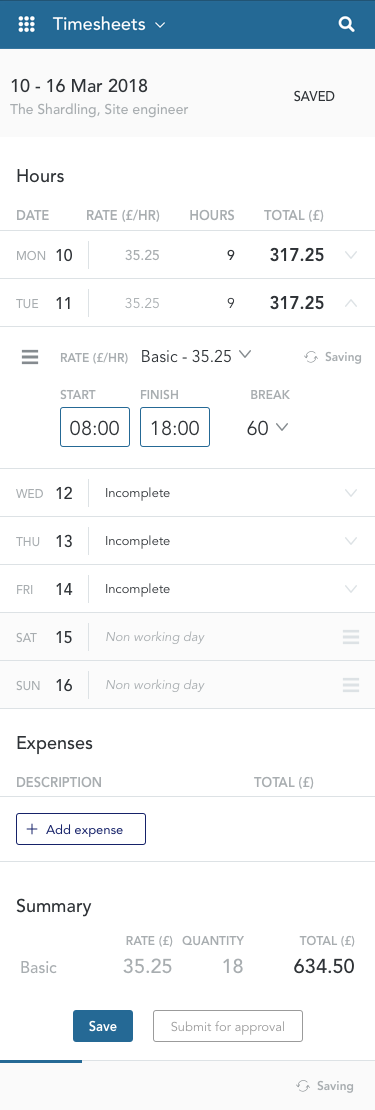375x1110 pixels.
Task: Click the plus icon in Add expense
Action: (x=32, y=830)
